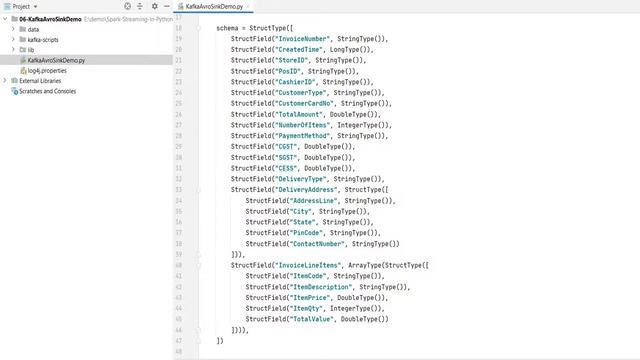
Task: Click the "City" string in code
Action: (x=300, y=211)
